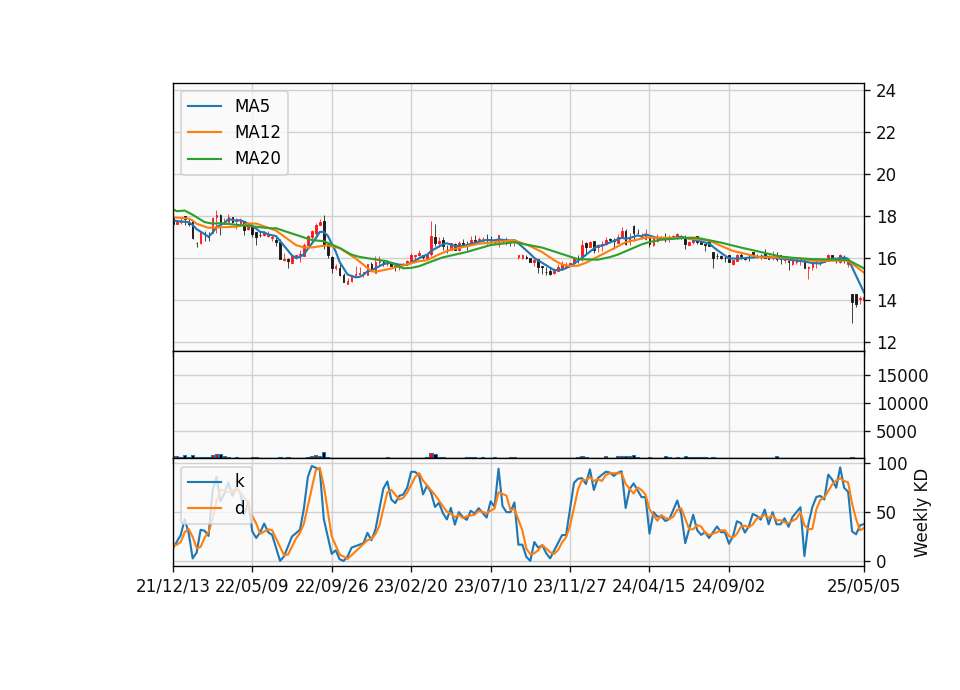Click the volume axis label 15000
Screen dimensions: 960x690
point(902,376)
